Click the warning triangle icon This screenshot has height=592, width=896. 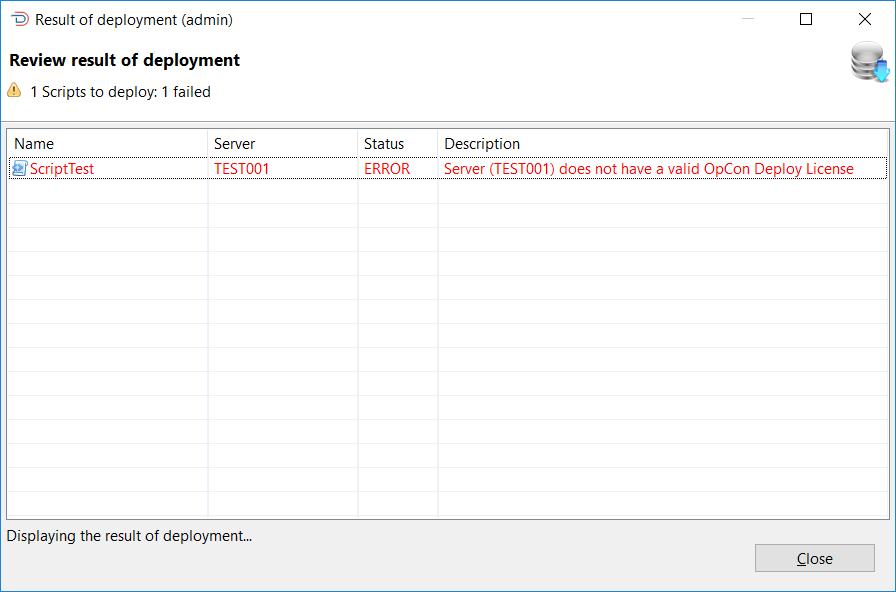14,90
